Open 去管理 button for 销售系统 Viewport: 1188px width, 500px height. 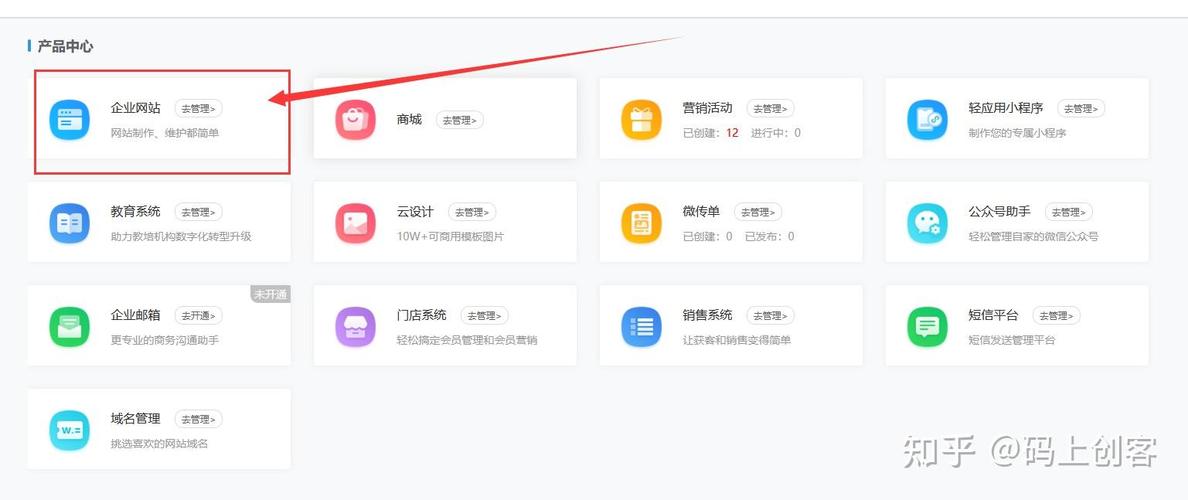[771, 316]
